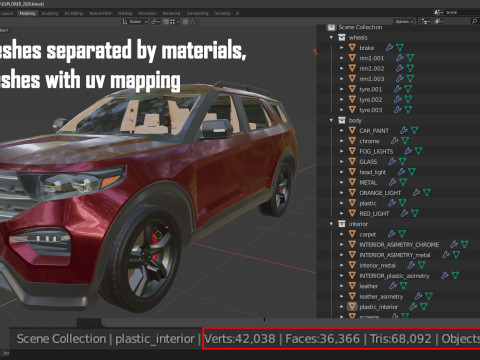This screenshot has height=360, width=480.
Task: Expand the brake object row
Action: [x=342, y=48]
